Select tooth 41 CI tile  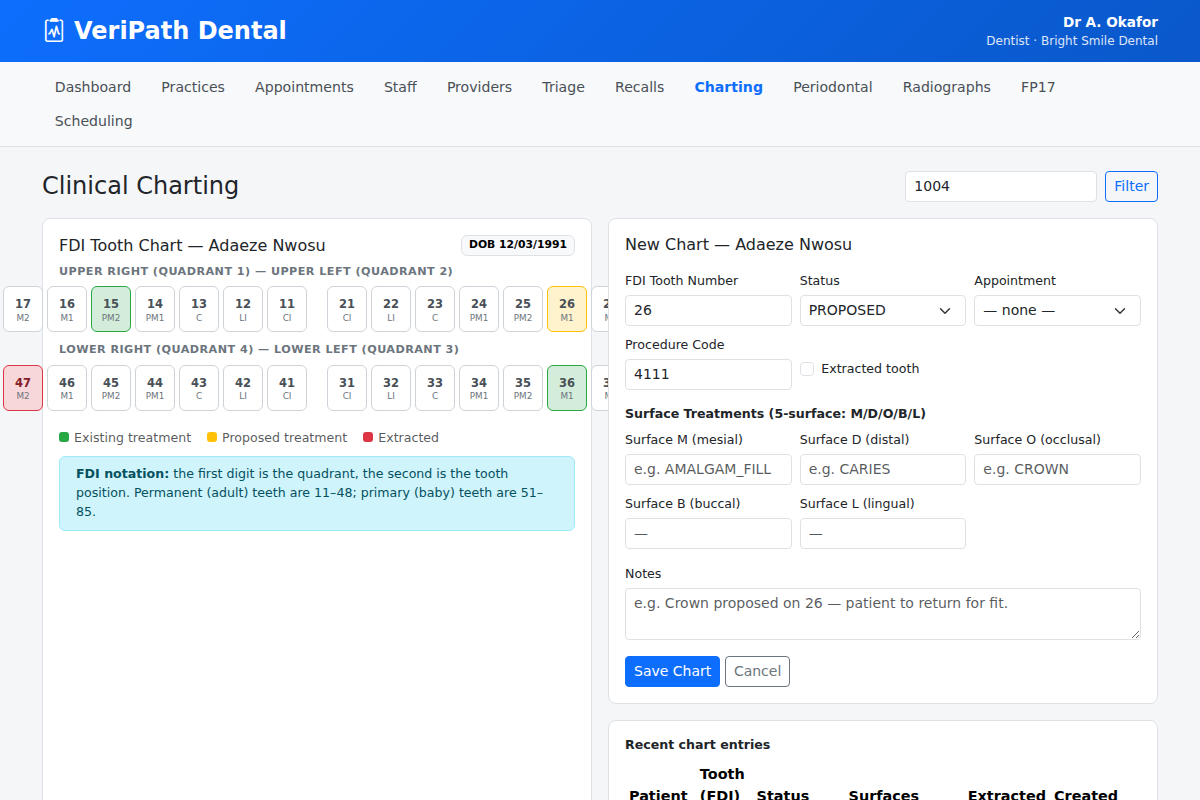point(287,388)
